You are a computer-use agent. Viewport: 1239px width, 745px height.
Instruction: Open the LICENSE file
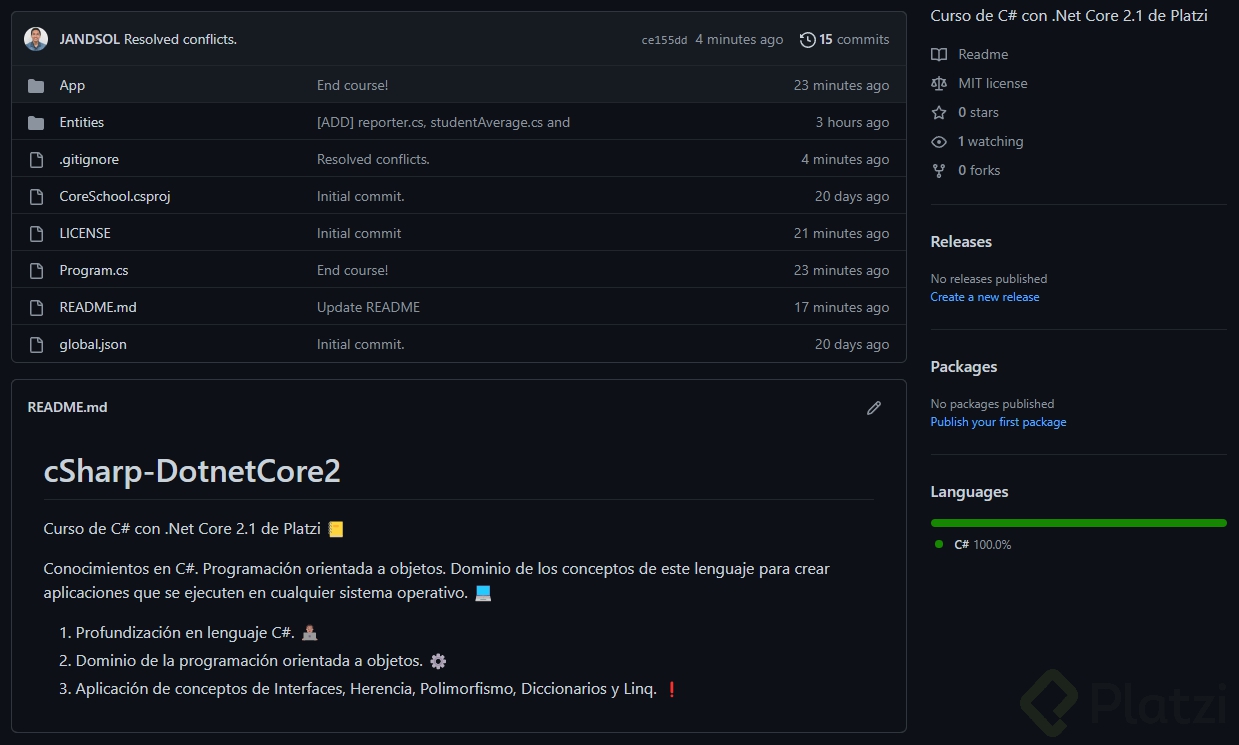pyautogui.click(x=85, y=234)
